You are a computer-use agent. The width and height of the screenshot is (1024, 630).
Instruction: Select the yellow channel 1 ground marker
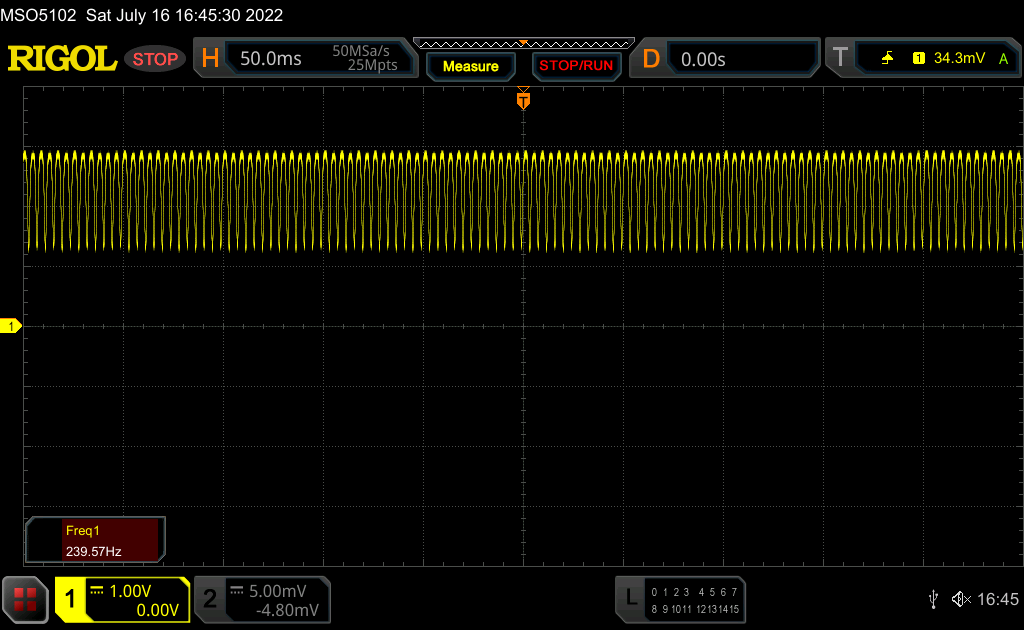click(x=11, y=326)
